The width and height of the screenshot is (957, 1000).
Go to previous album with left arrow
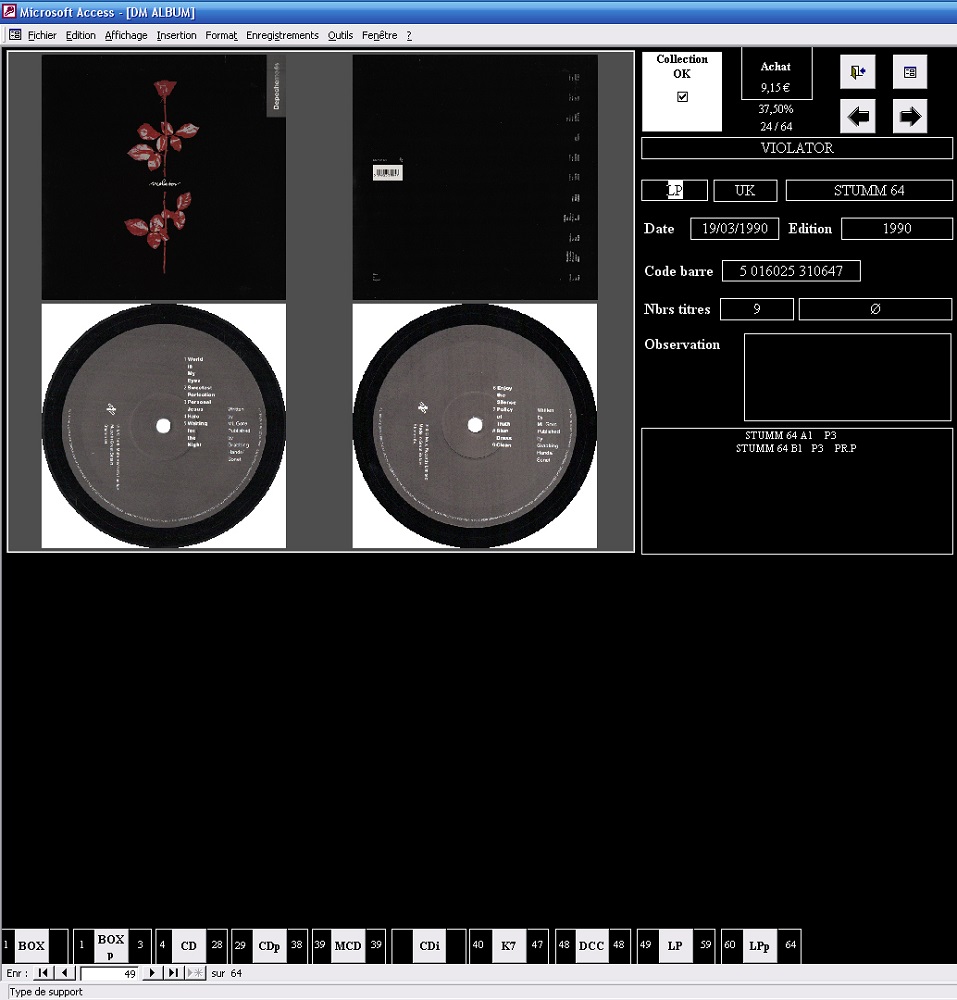[x=858, y=116]
